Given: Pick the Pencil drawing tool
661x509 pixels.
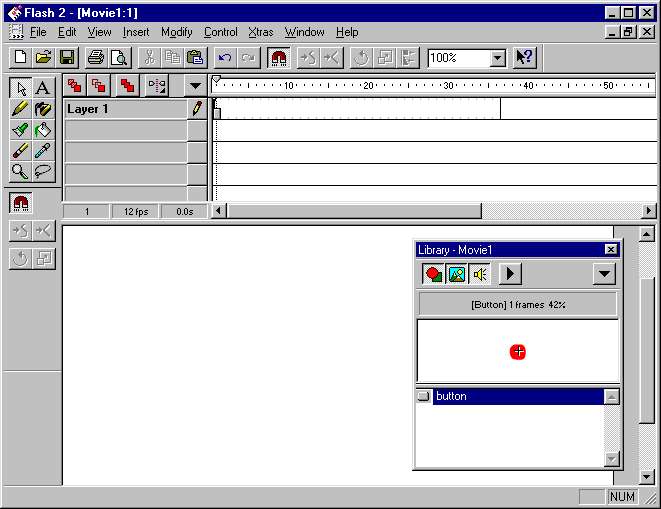Looking at the screenshot, I should point(20,109).
